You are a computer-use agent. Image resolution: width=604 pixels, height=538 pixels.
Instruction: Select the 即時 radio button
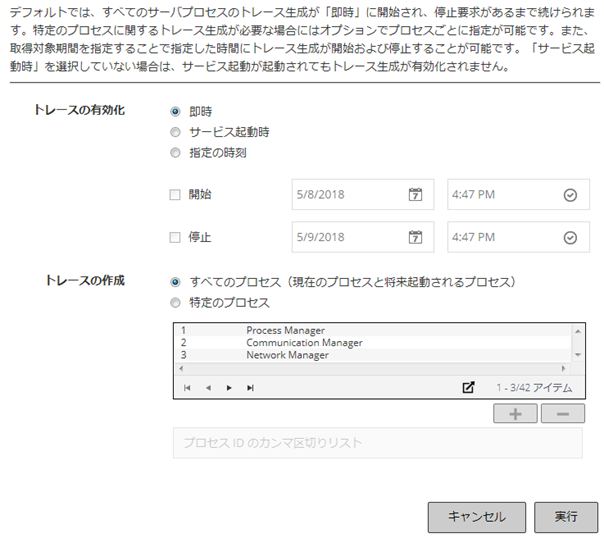175,112
